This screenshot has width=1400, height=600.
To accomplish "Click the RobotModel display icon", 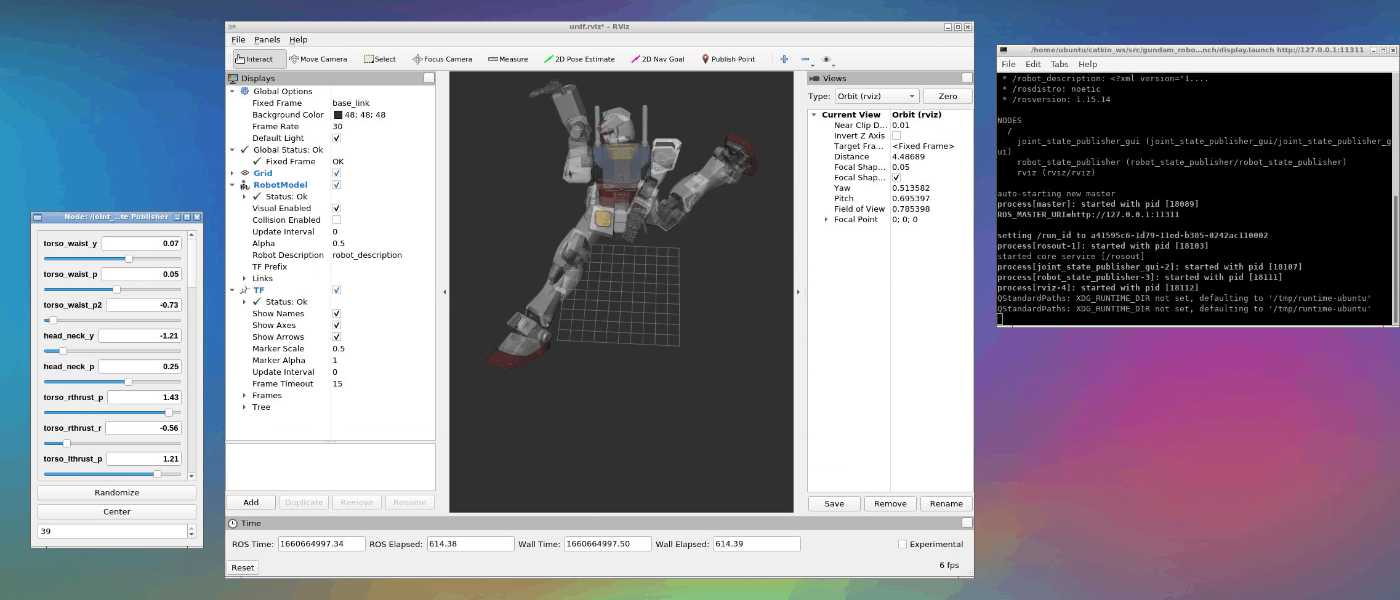I will pos(245,185).
